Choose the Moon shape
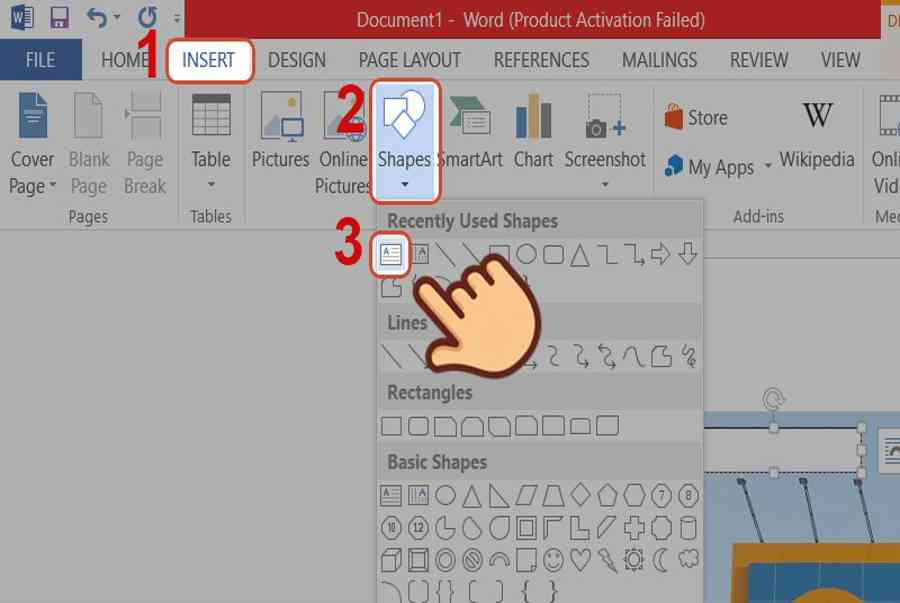 (661, 561)
